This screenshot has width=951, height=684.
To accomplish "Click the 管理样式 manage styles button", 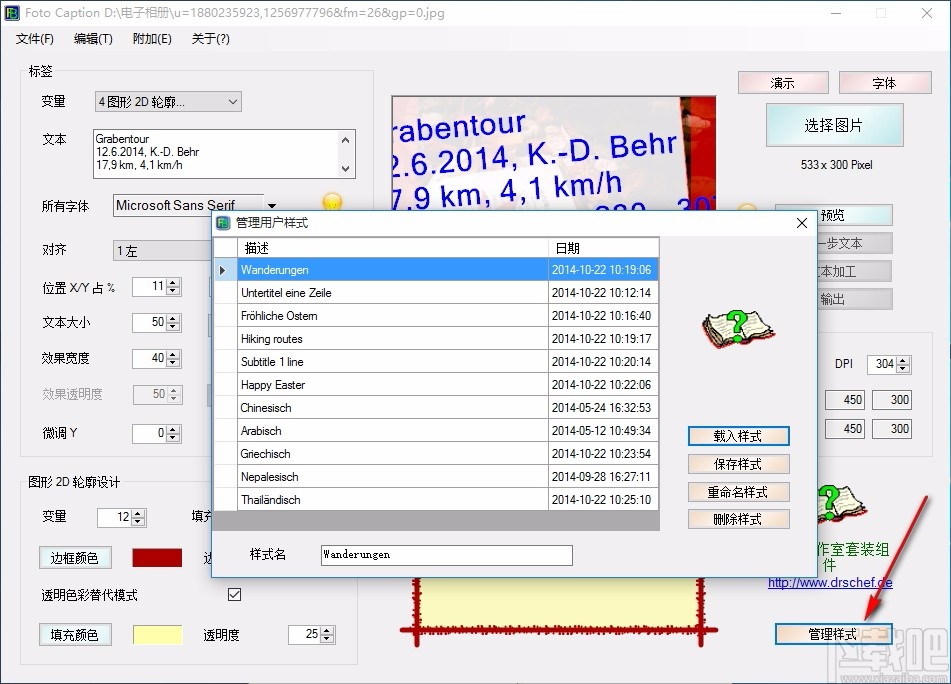I will click(833, 634).
